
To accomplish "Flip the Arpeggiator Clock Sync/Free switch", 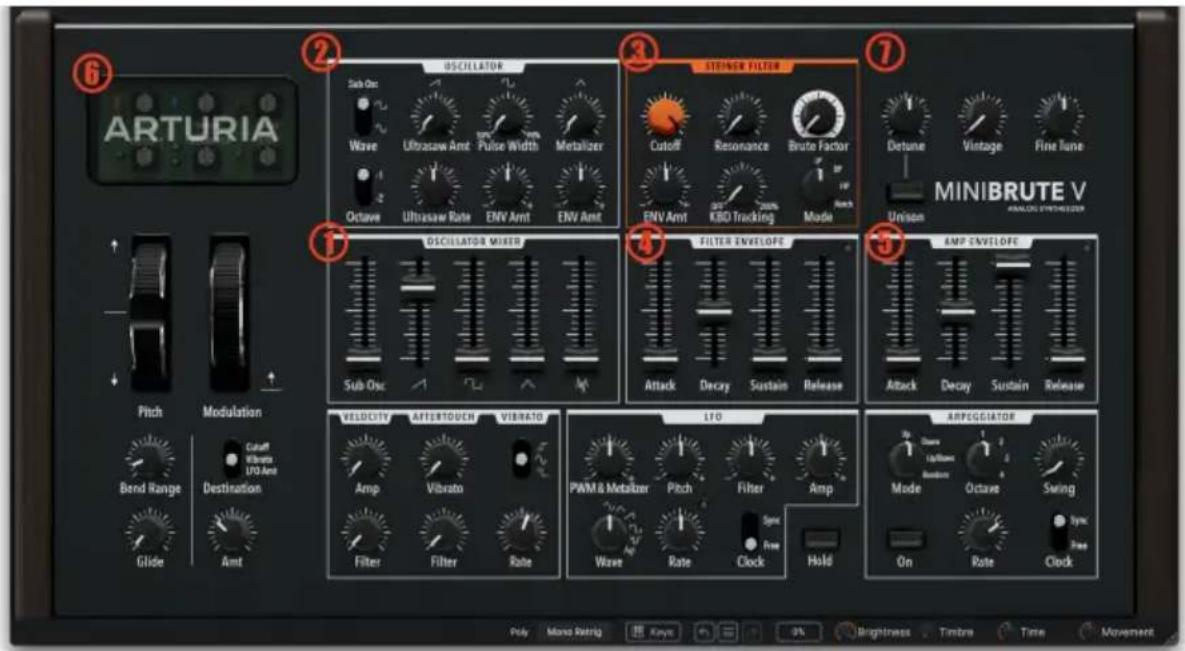I will click(x=1060, y=532).
